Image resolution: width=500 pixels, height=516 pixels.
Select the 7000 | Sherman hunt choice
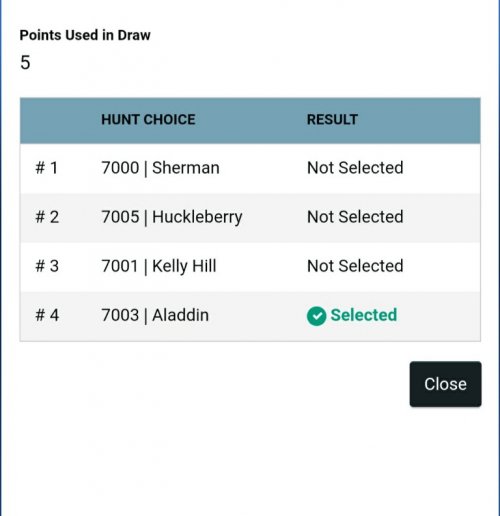point(160,168)
